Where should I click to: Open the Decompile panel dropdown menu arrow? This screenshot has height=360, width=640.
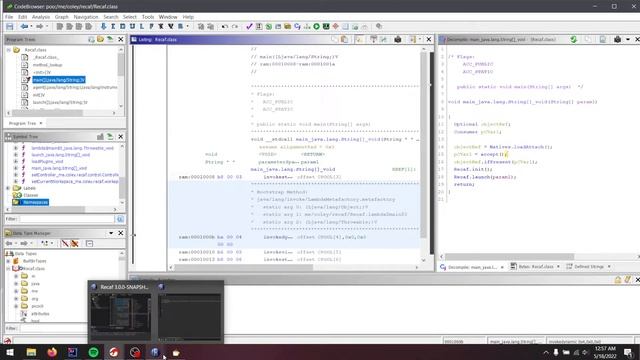click(x=628, y=39)
